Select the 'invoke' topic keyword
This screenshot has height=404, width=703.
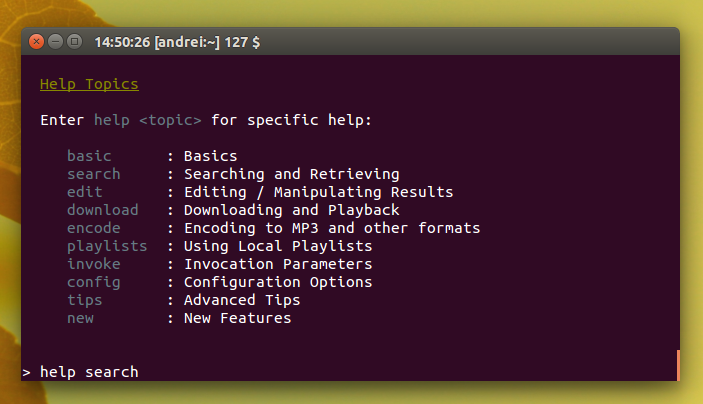pyautogui.click(x=93, y=264)
